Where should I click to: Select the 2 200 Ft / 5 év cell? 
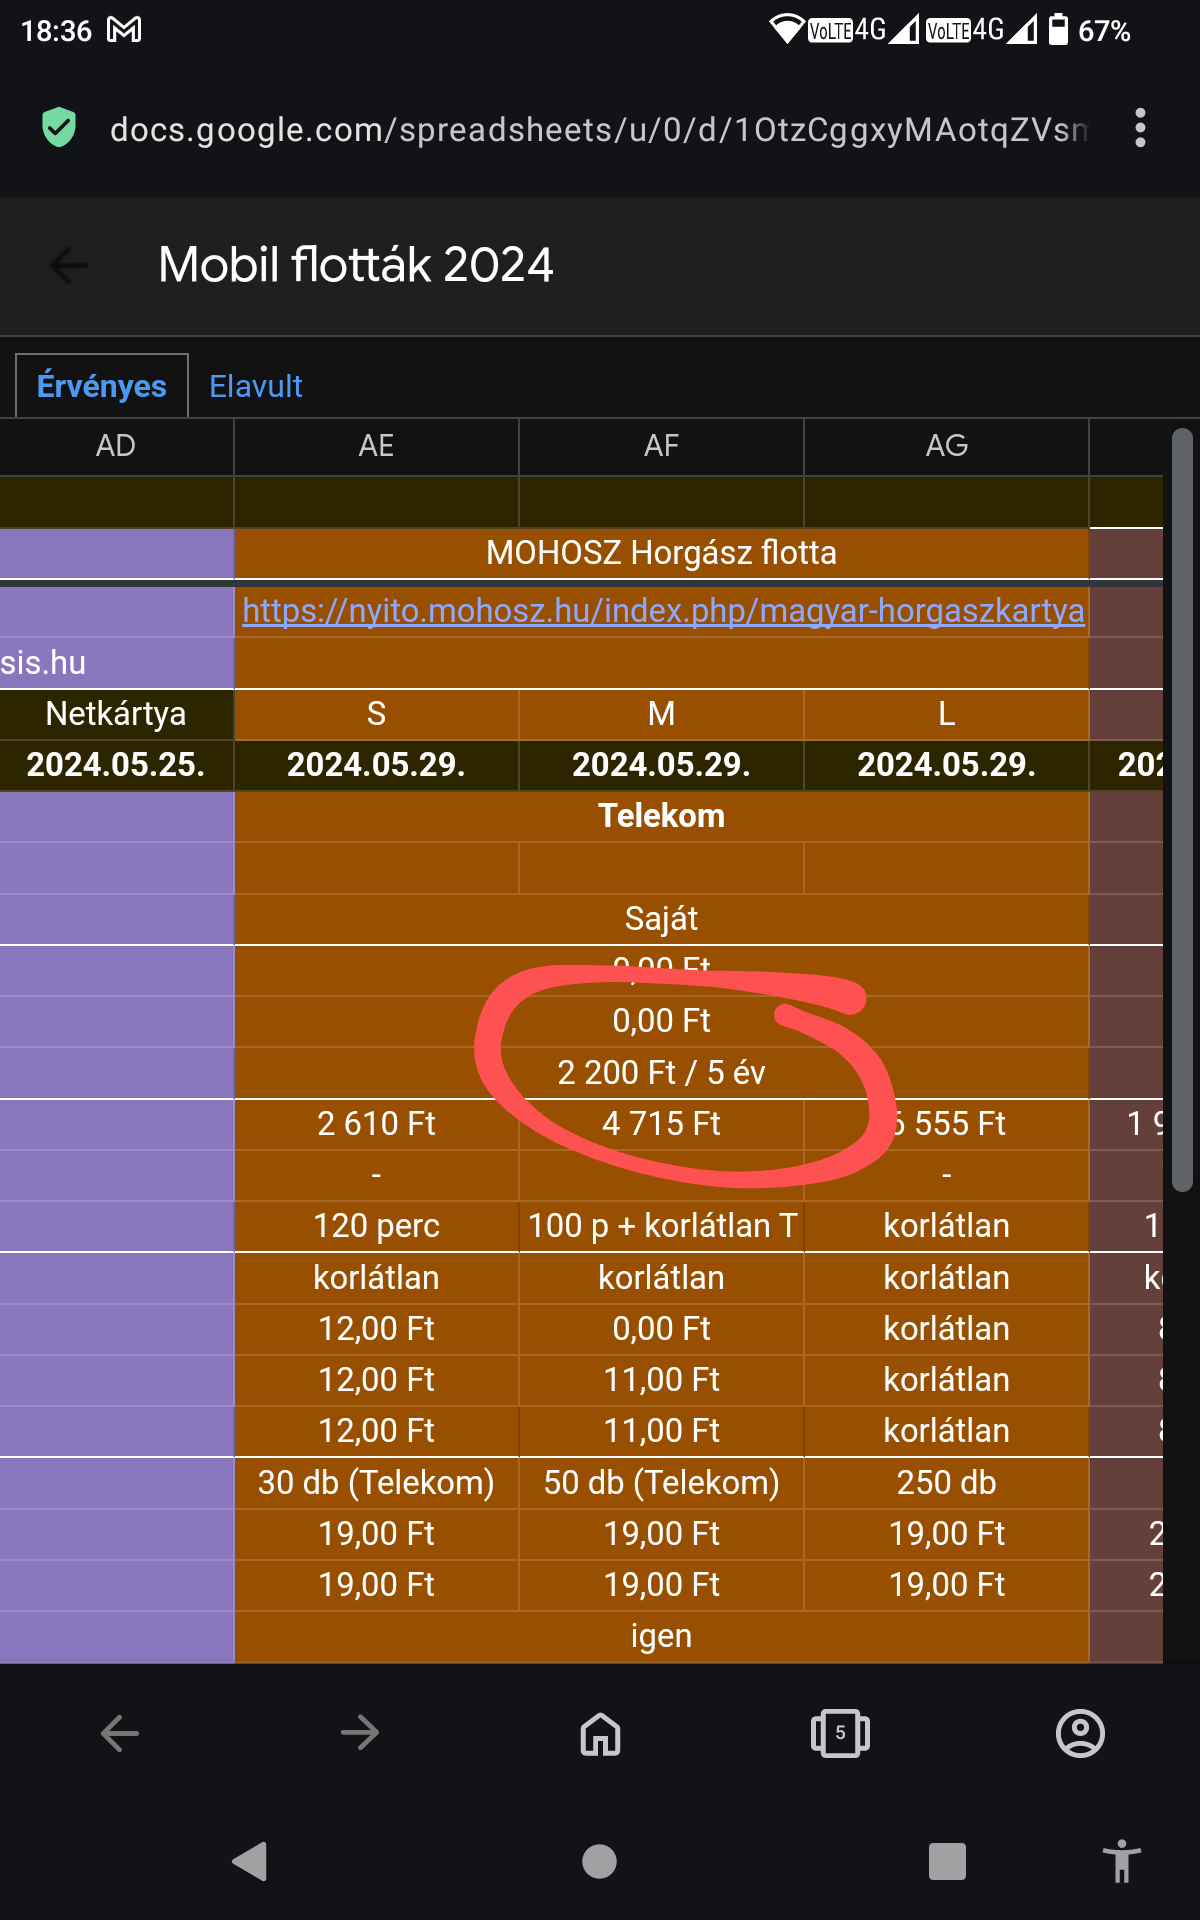[661, 1073]
